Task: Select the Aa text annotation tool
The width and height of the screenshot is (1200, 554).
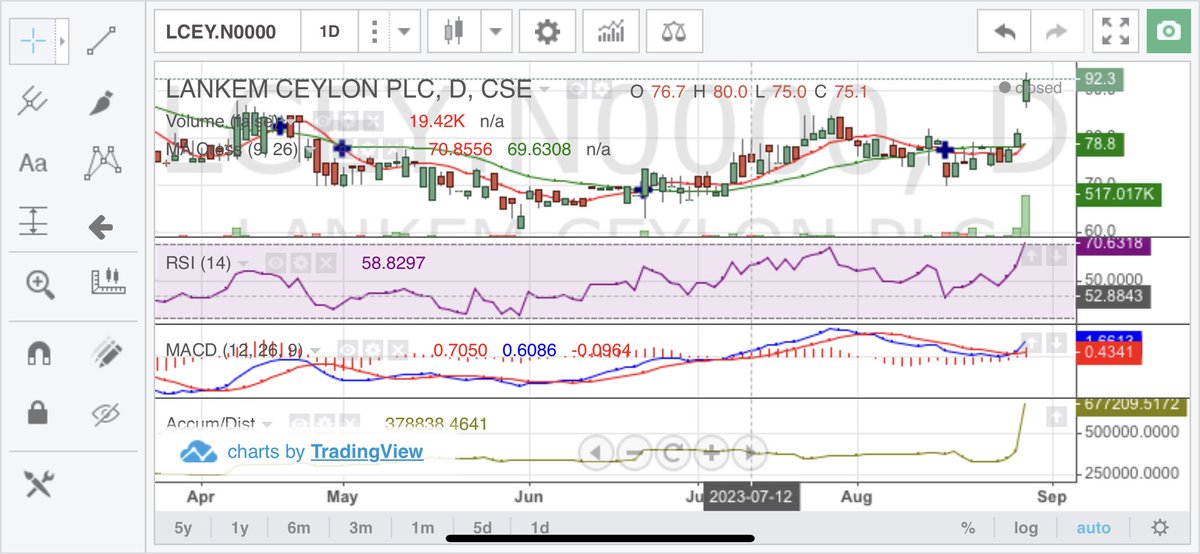Action: 34,162
